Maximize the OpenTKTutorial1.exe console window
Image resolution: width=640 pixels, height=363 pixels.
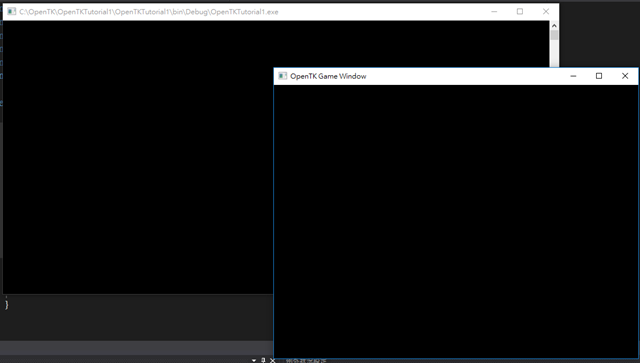coord(520,12)
